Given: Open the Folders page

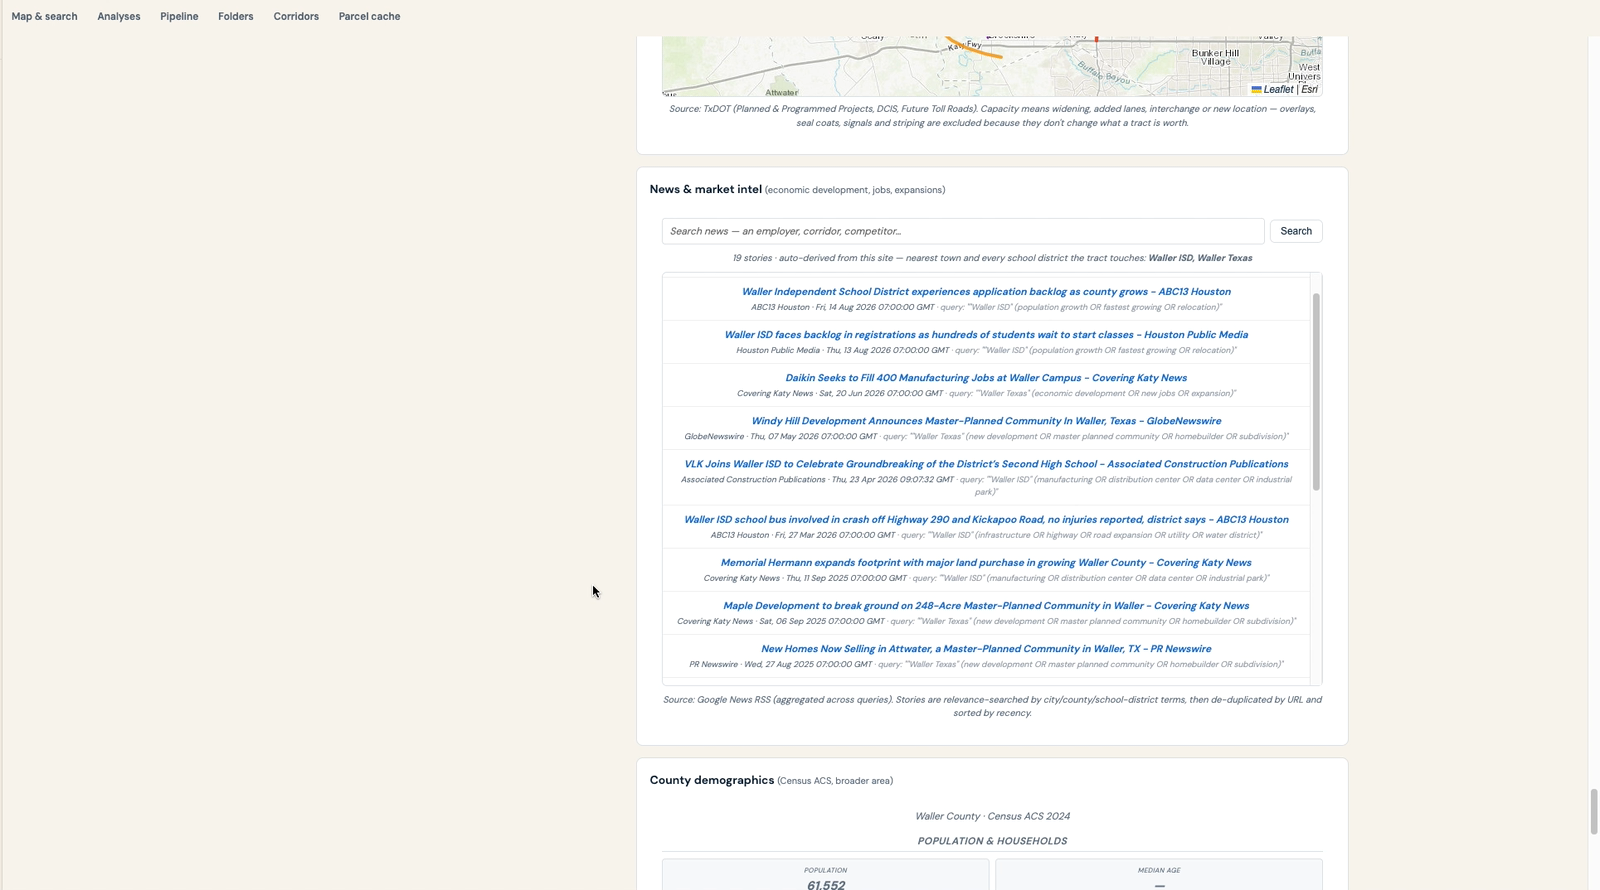Looking at the screenshot, I should tap(235, 16).
